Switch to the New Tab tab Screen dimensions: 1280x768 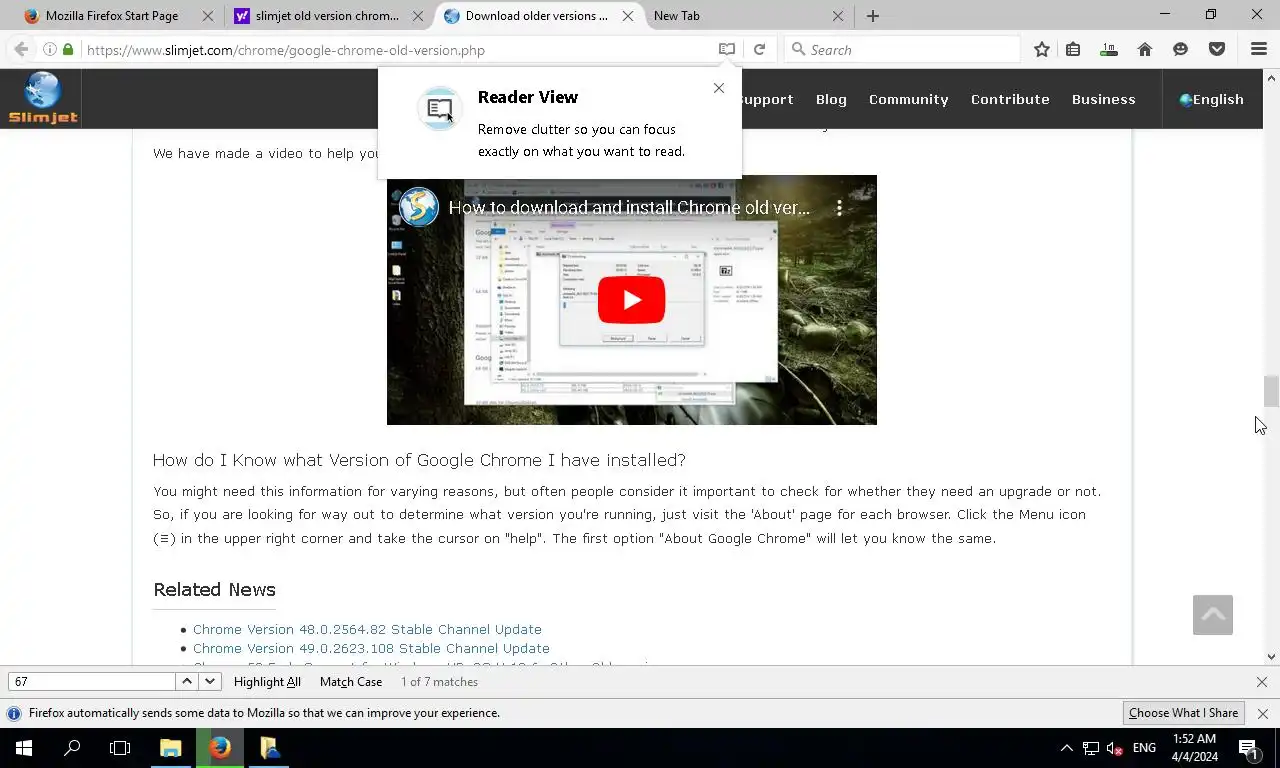point(676,16)
